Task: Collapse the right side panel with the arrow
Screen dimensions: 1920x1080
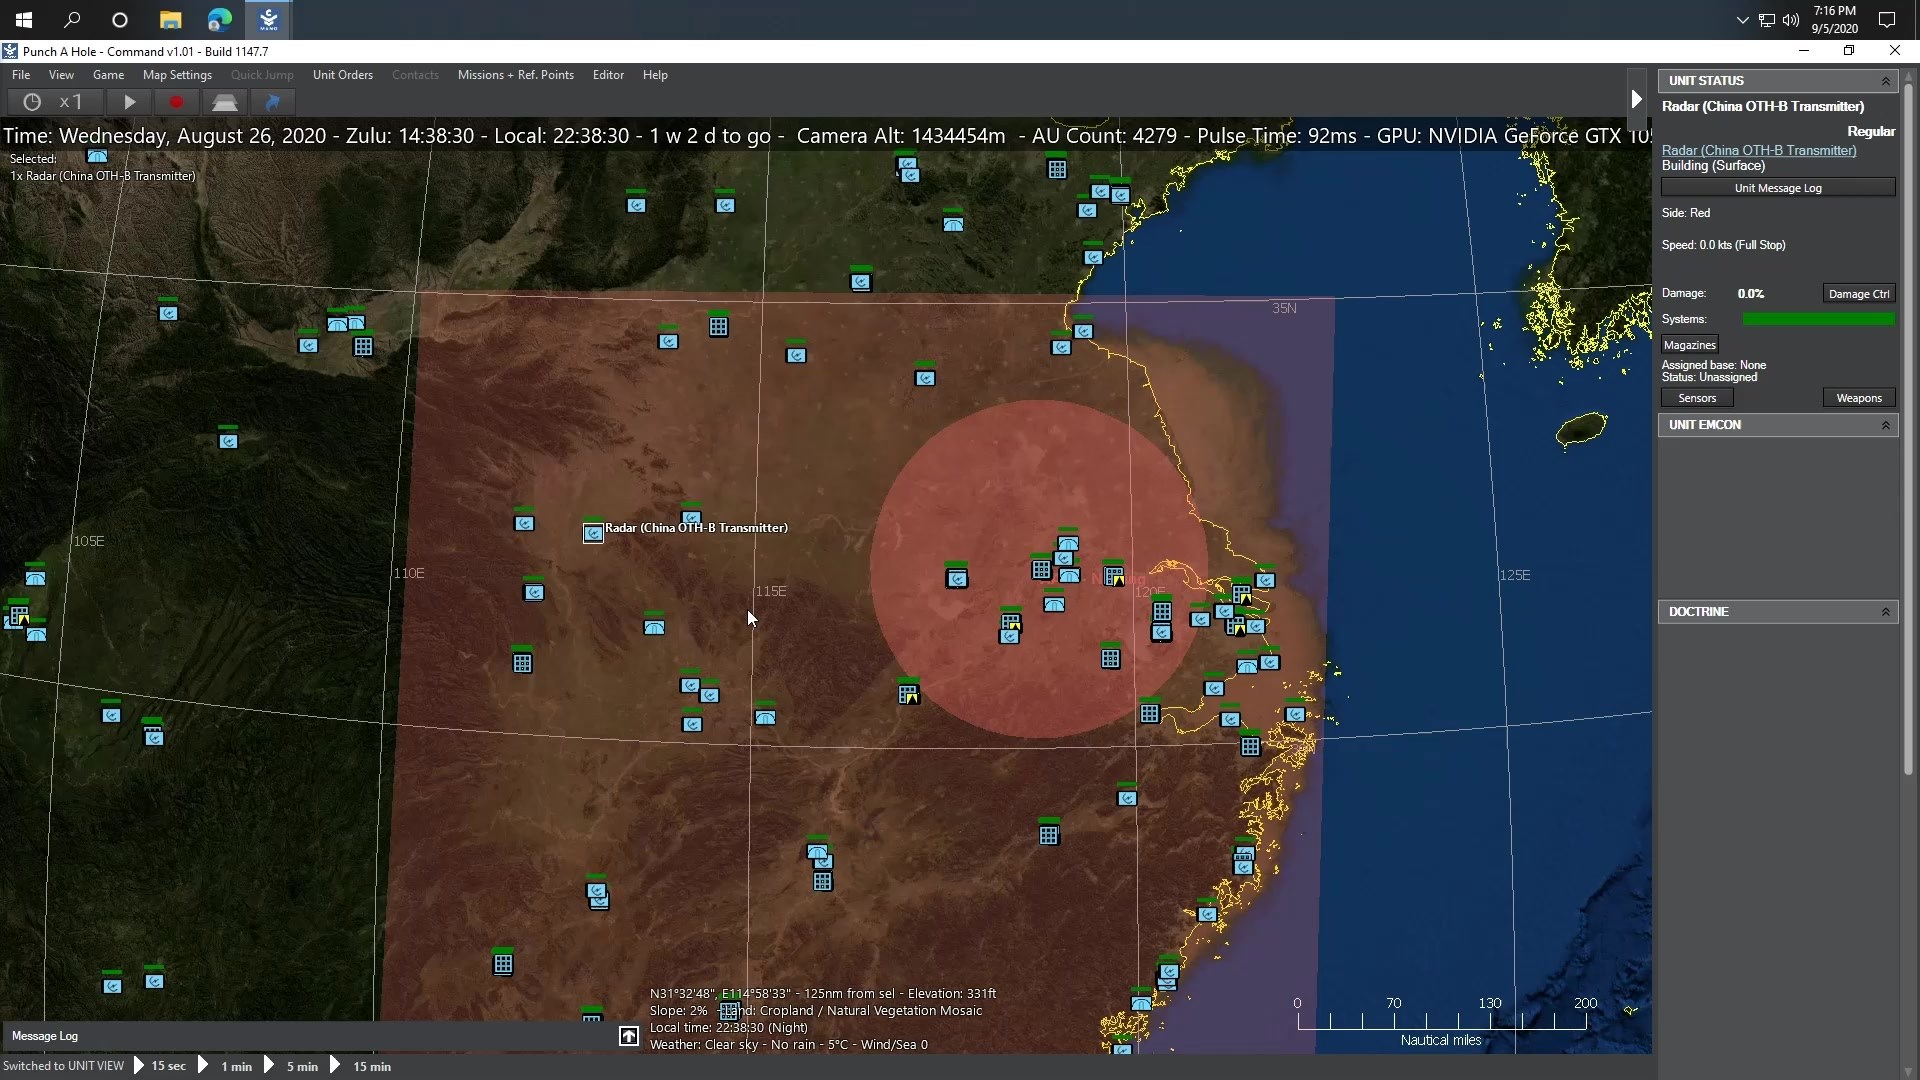Action: [x=1636, y=99]
